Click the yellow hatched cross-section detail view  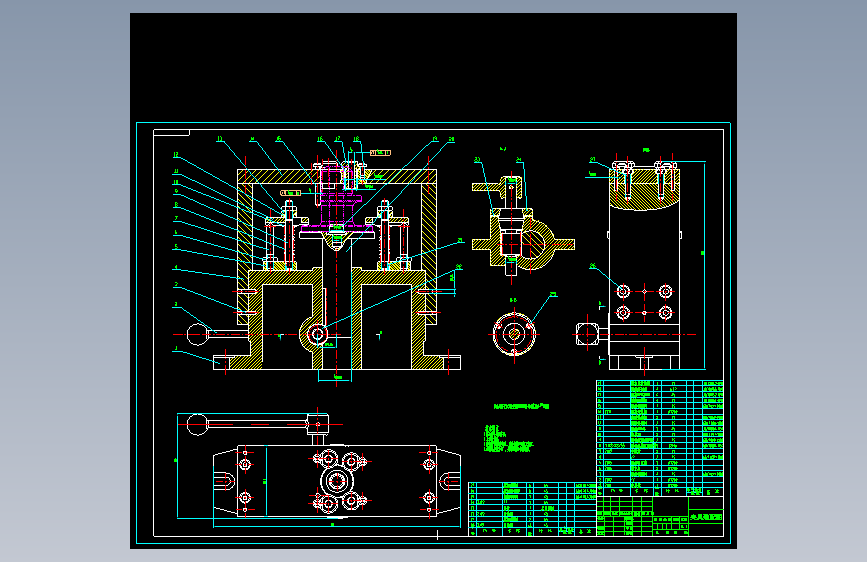(523, 226)
